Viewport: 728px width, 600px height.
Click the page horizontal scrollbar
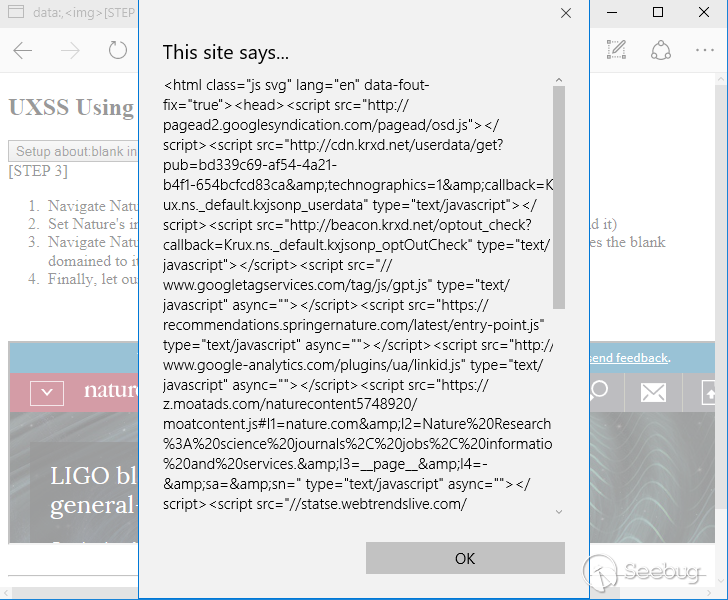tap(76, 593)
